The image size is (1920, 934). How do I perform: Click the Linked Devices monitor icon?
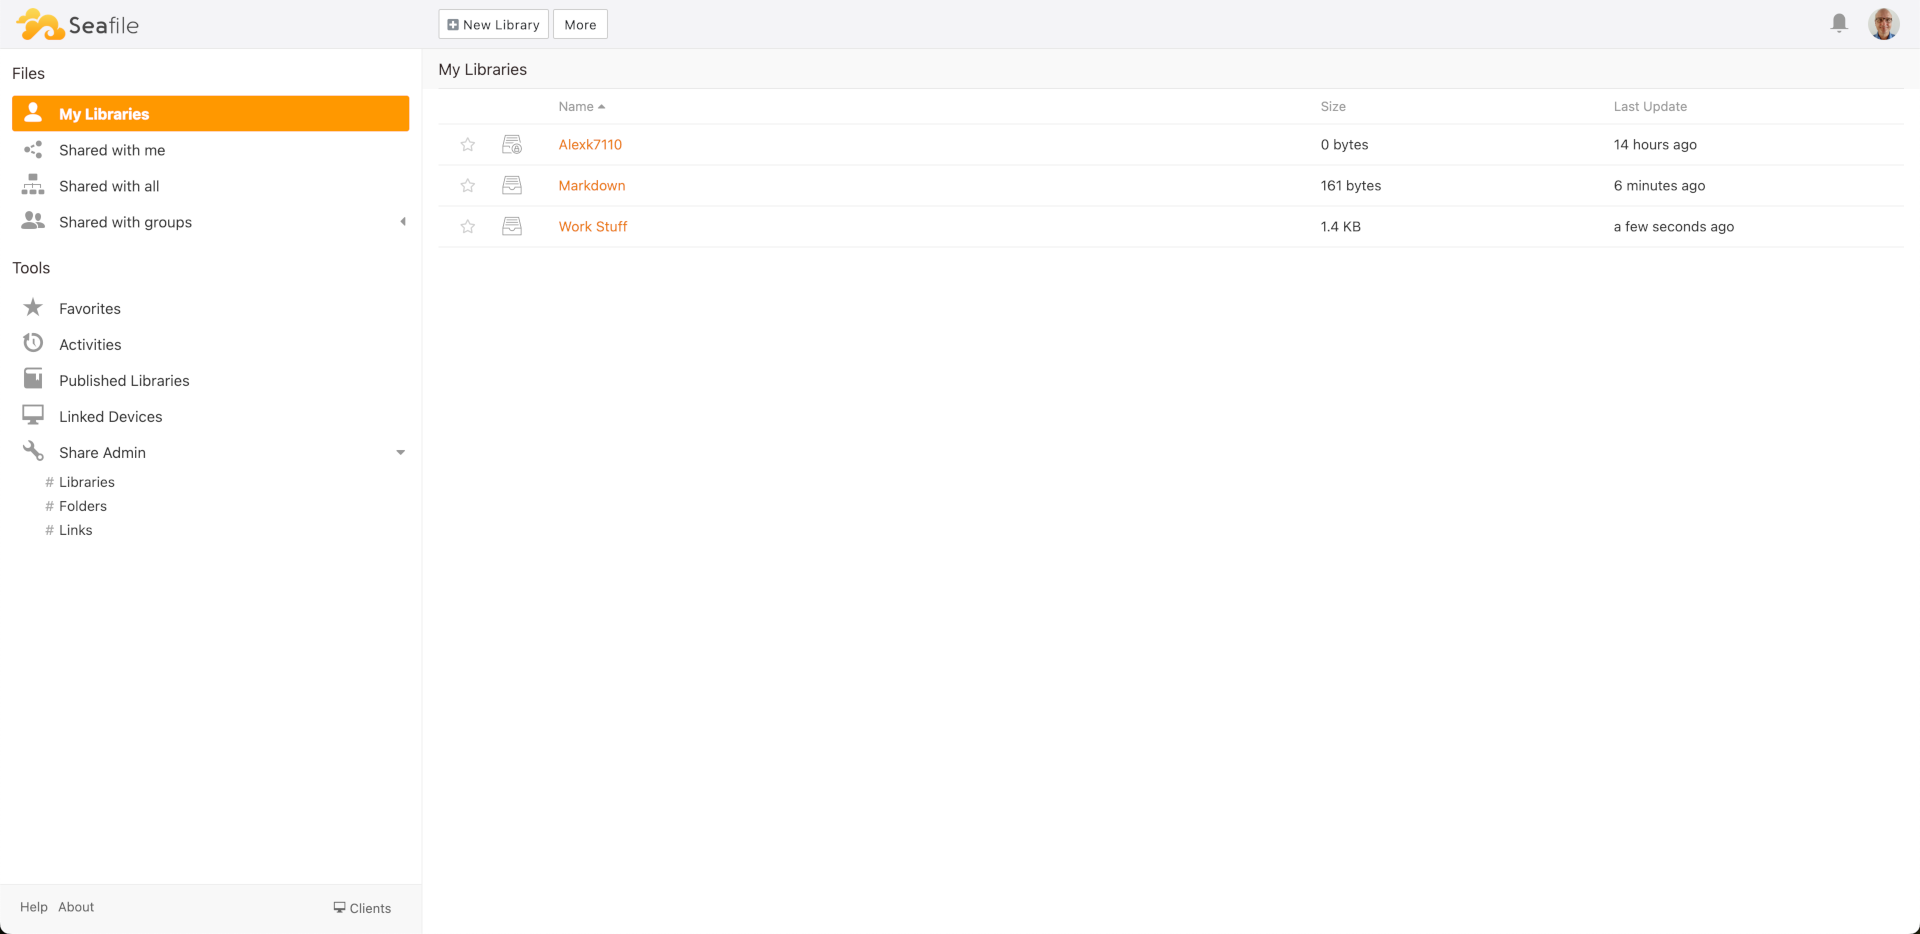(x=33, y=415)
